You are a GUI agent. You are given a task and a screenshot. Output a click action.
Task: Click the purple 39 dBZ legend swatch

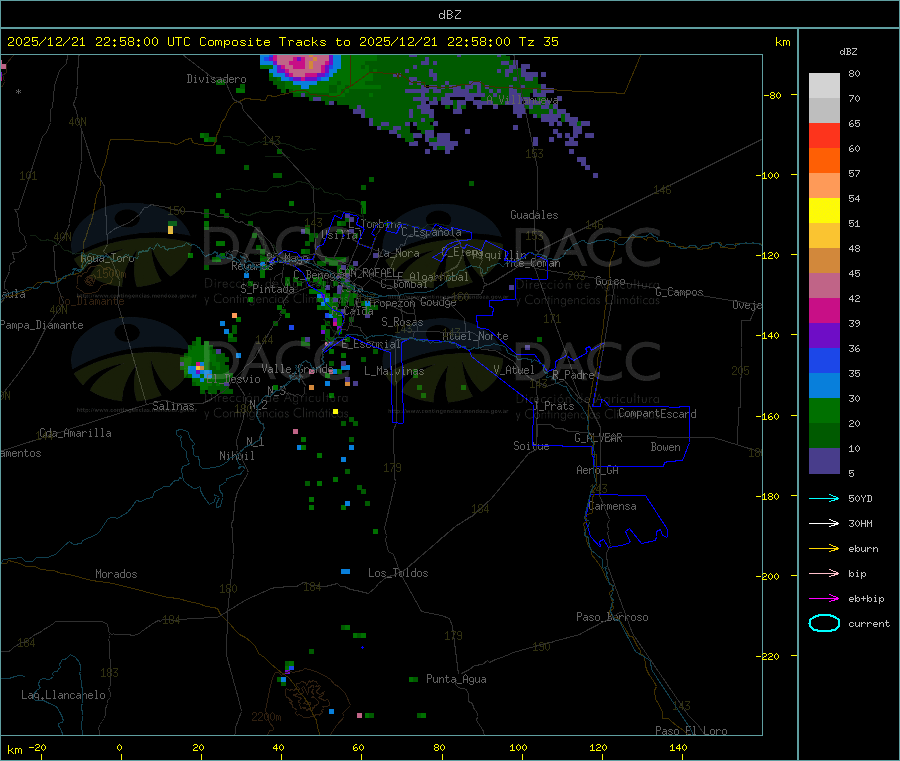click(824, 335)
